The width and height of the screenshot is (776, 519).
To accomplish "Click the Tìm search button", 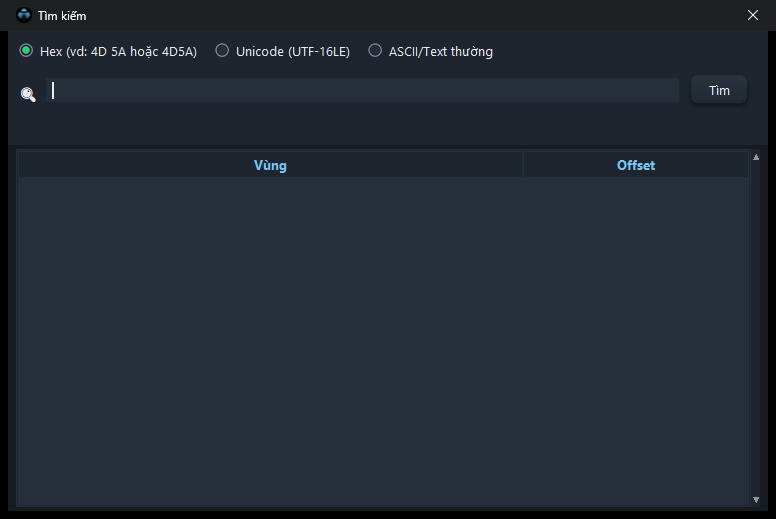I will (x=719, y=90).
